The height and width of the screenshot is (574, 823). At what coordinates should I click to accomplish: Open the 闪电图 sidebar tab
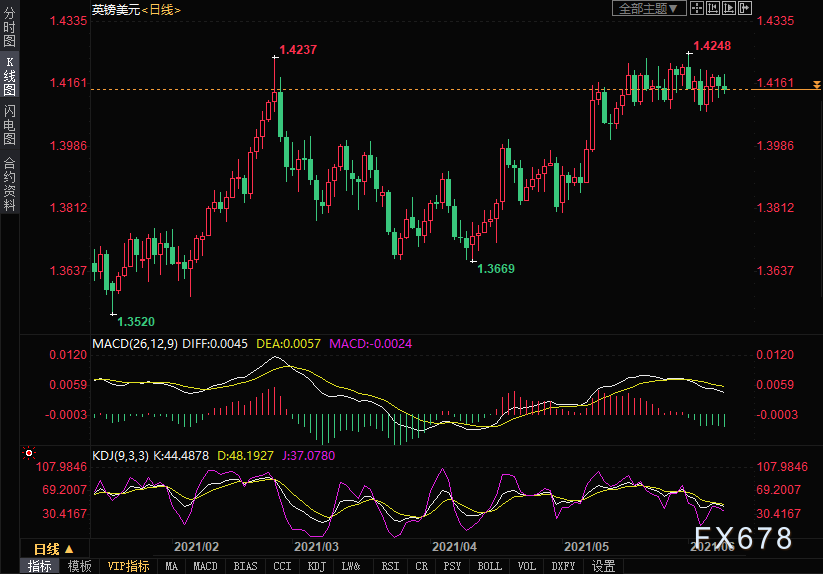click(x=9, y=125)
